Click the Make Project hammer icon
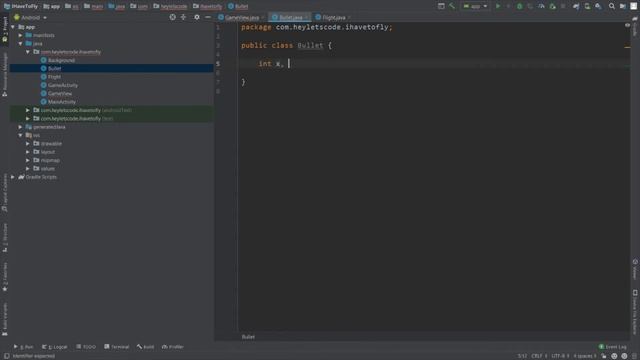This screenshot has width=640, height=360. click(452, 6)
